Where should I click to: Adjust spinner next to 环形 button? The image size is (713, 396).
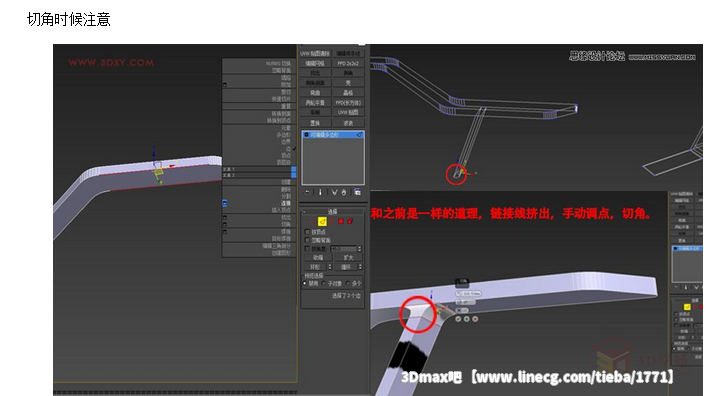330,267
